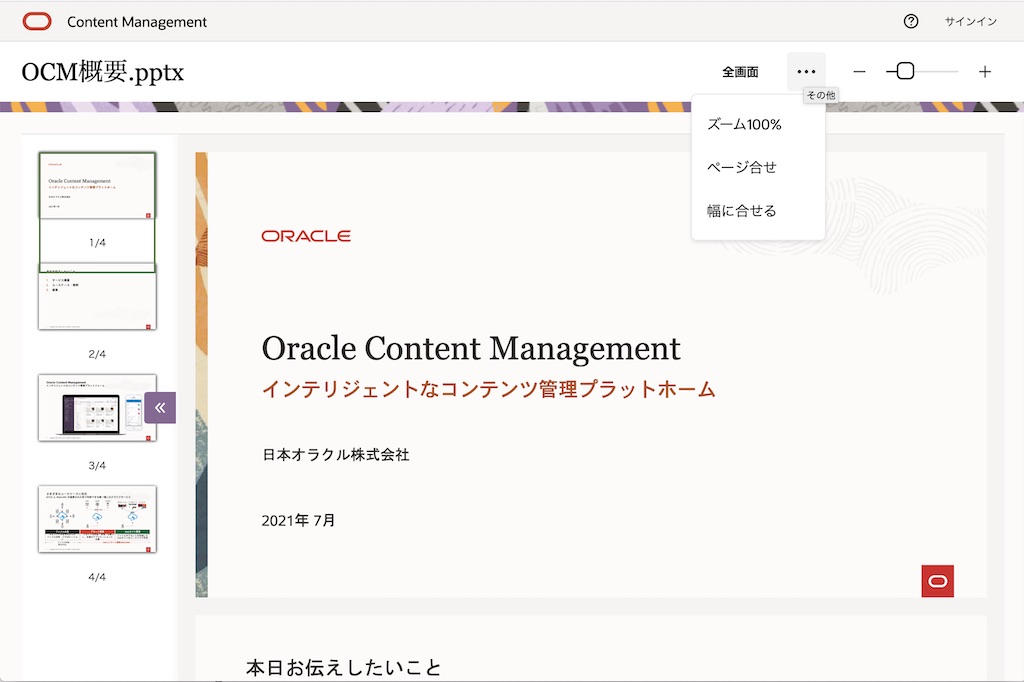Click the zoom in plus icon
Image resolution: width=1024 pixels, height=682 pixels.
(x=985, y=72)
